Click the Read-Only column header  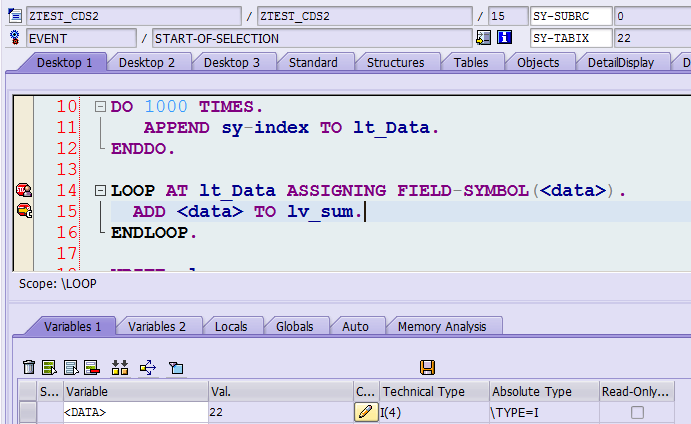(637, 391)
